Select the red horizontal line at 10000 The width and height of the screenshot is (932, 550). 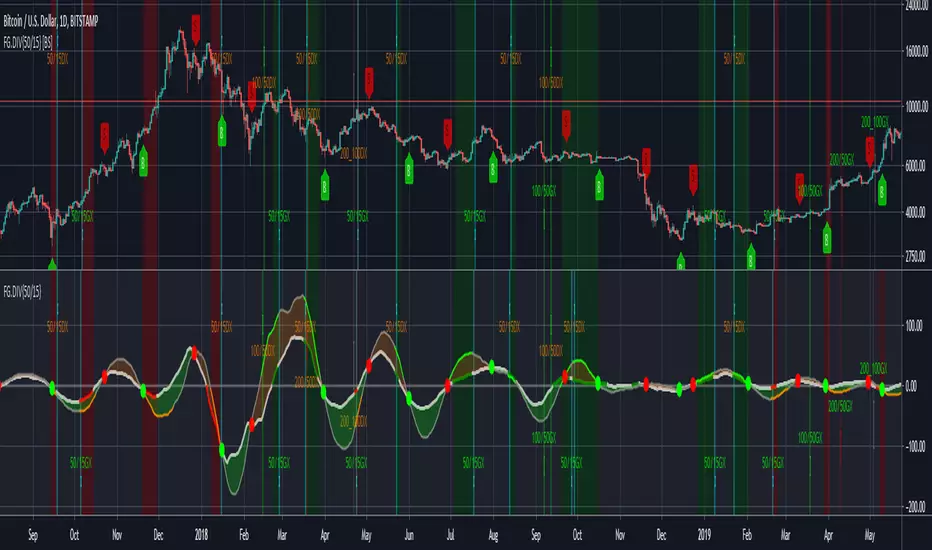click(452, 102)
